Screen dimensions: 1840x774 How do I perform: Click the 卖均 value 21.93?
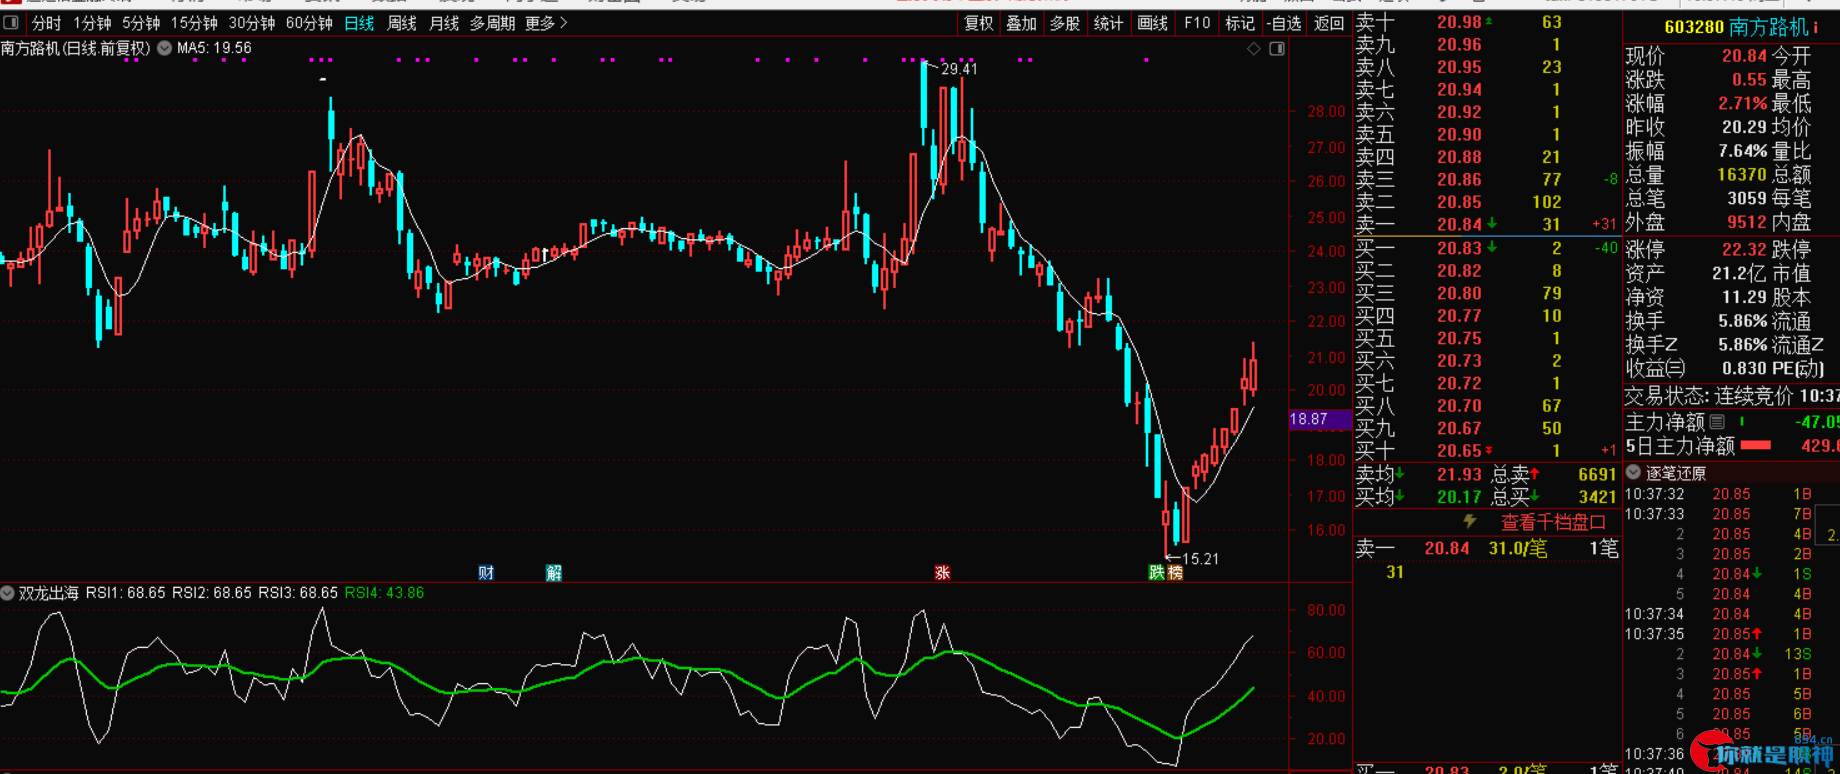coord(1460,475)
